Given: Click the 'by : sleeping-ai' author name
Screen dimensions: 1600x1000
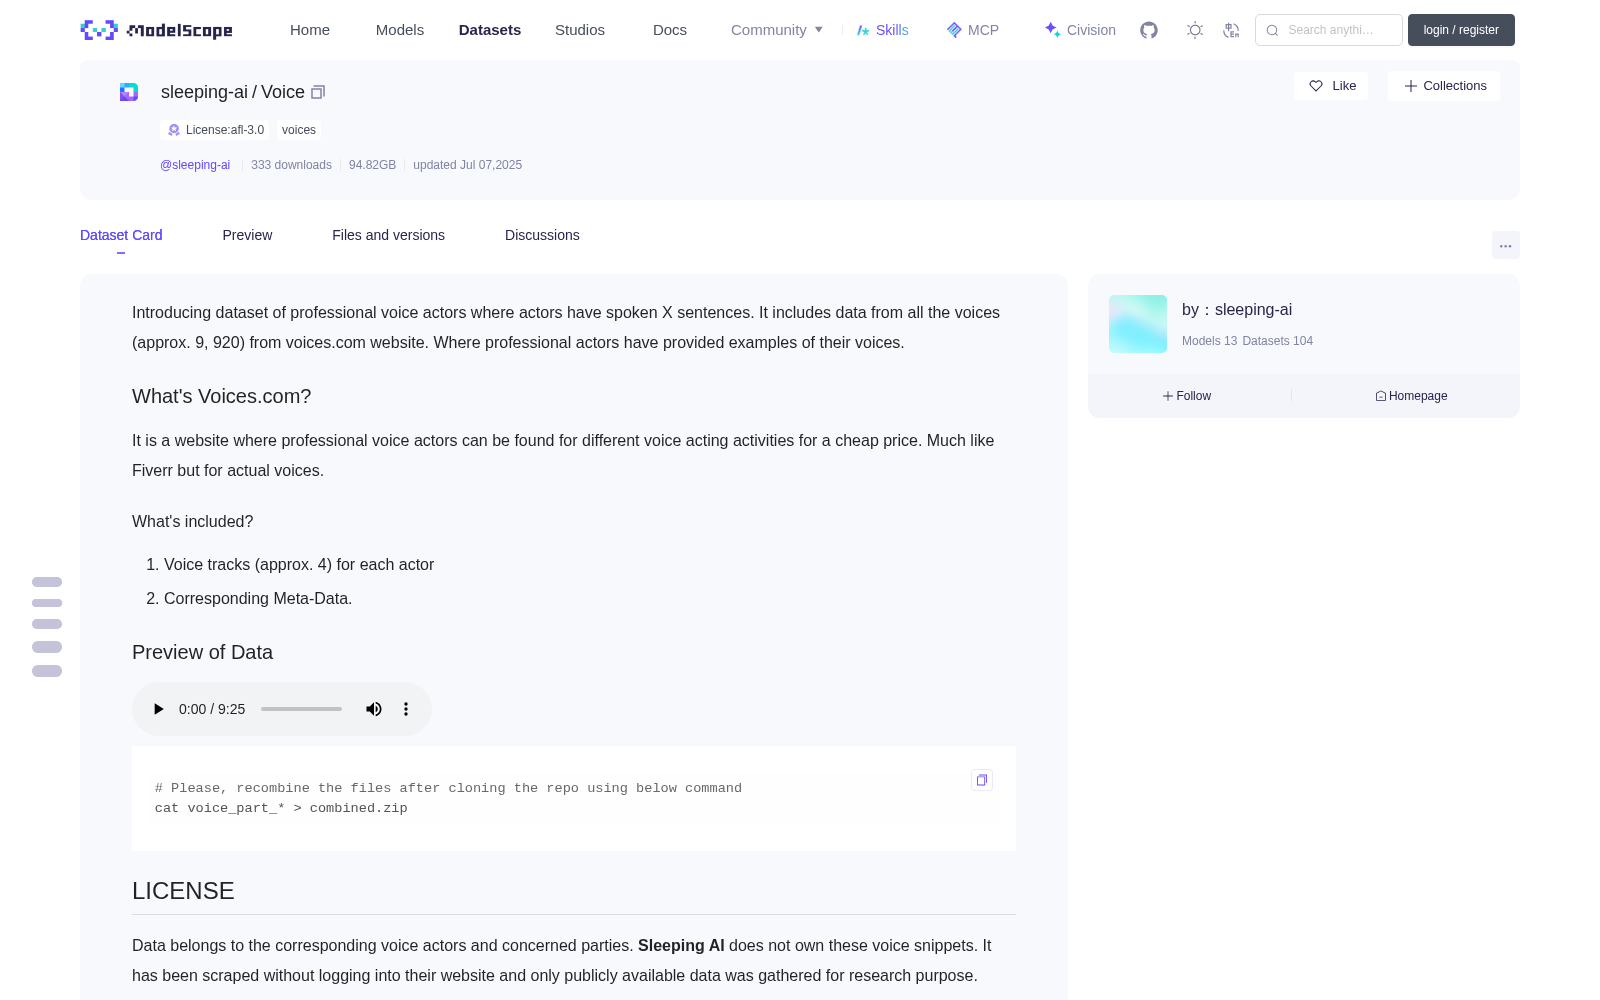Looking at the screenshot, I should (1237, 310).
